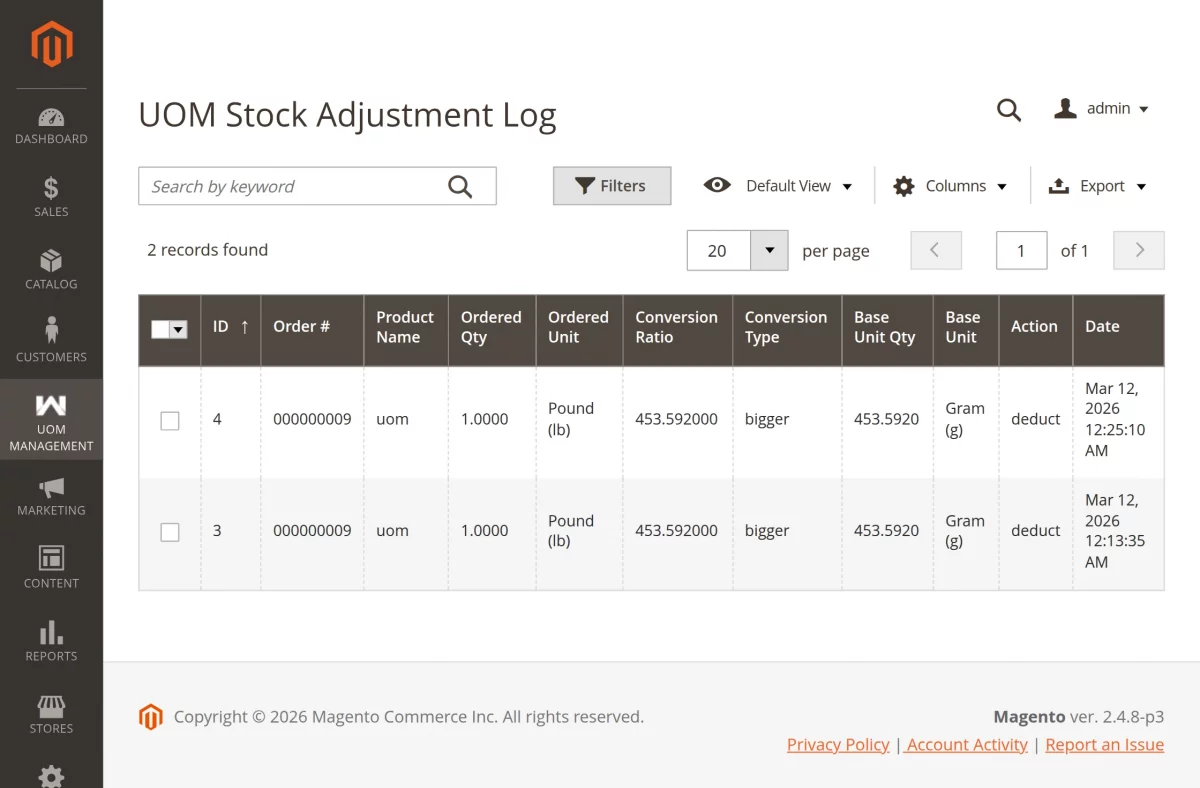The width and height of the screenshot is (1200, 788).
Task: Check the row checkbox for log ID 4
Action: point(169,420)
